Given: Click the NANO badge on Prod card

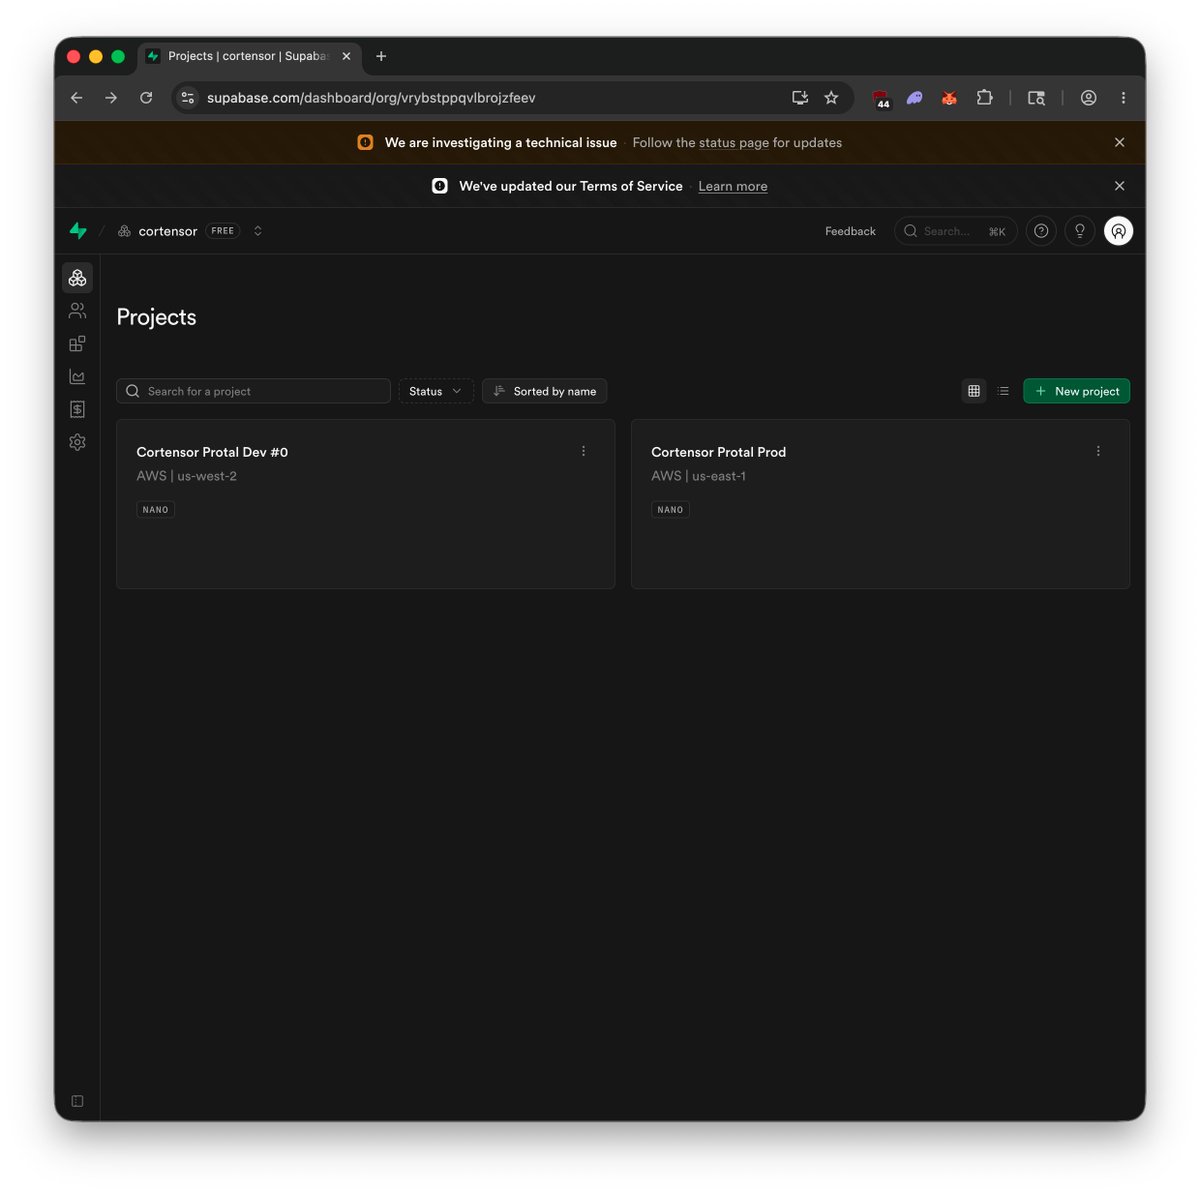Looking at the screenshot, I should pos(670,510).
